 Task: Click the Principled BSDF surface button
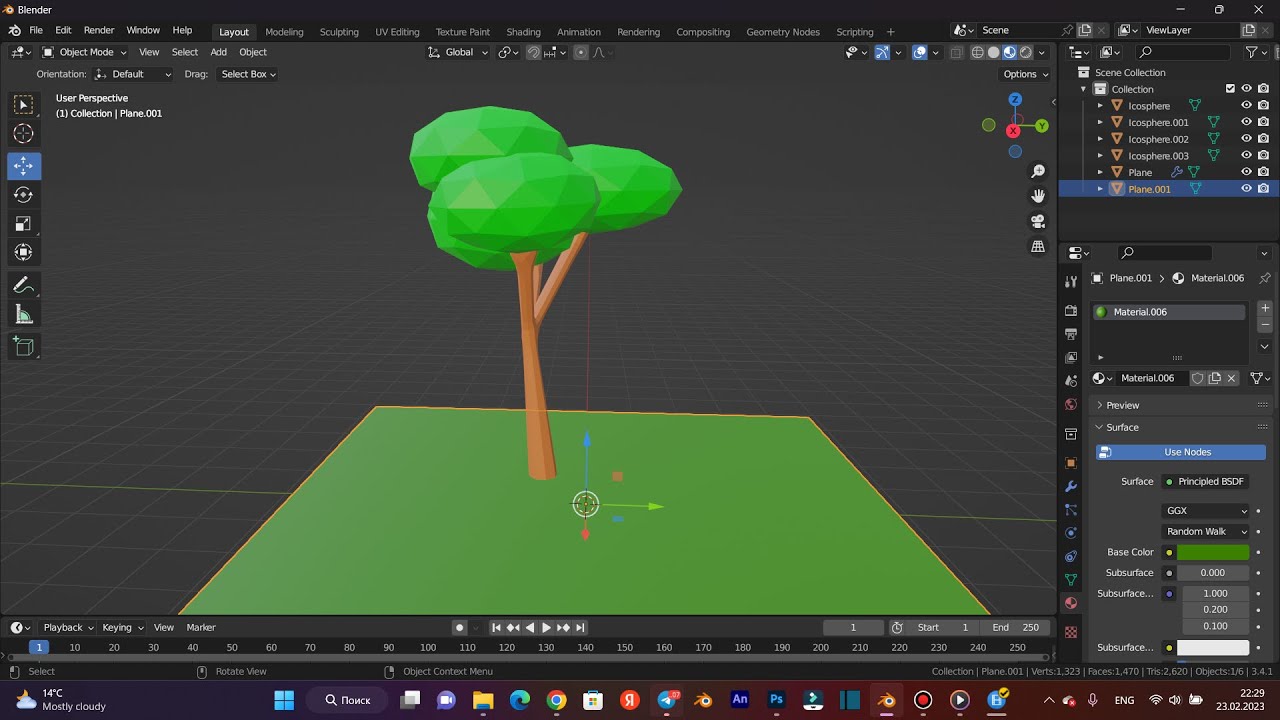click(x=1205, y=482)
